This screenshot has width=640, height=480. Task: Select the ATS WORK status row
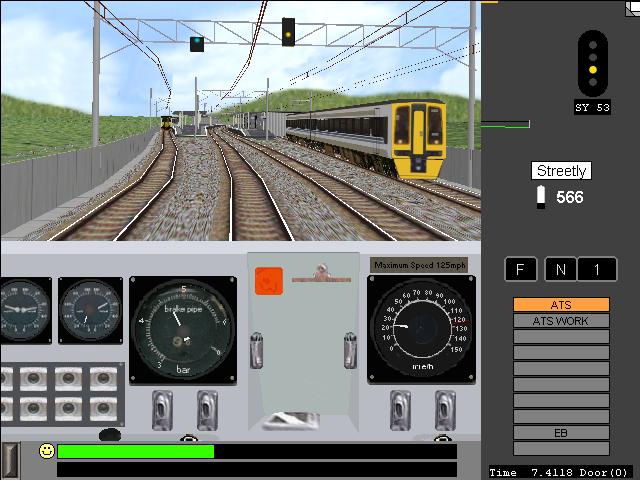click(561, 321)
